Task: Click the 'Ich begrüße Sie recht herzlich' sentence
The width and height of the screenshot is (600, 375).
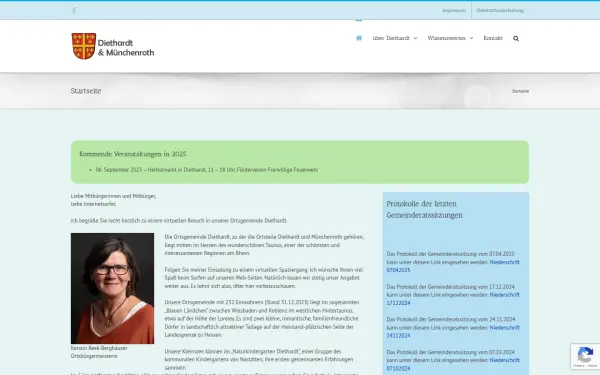Action: pos(179,221)
